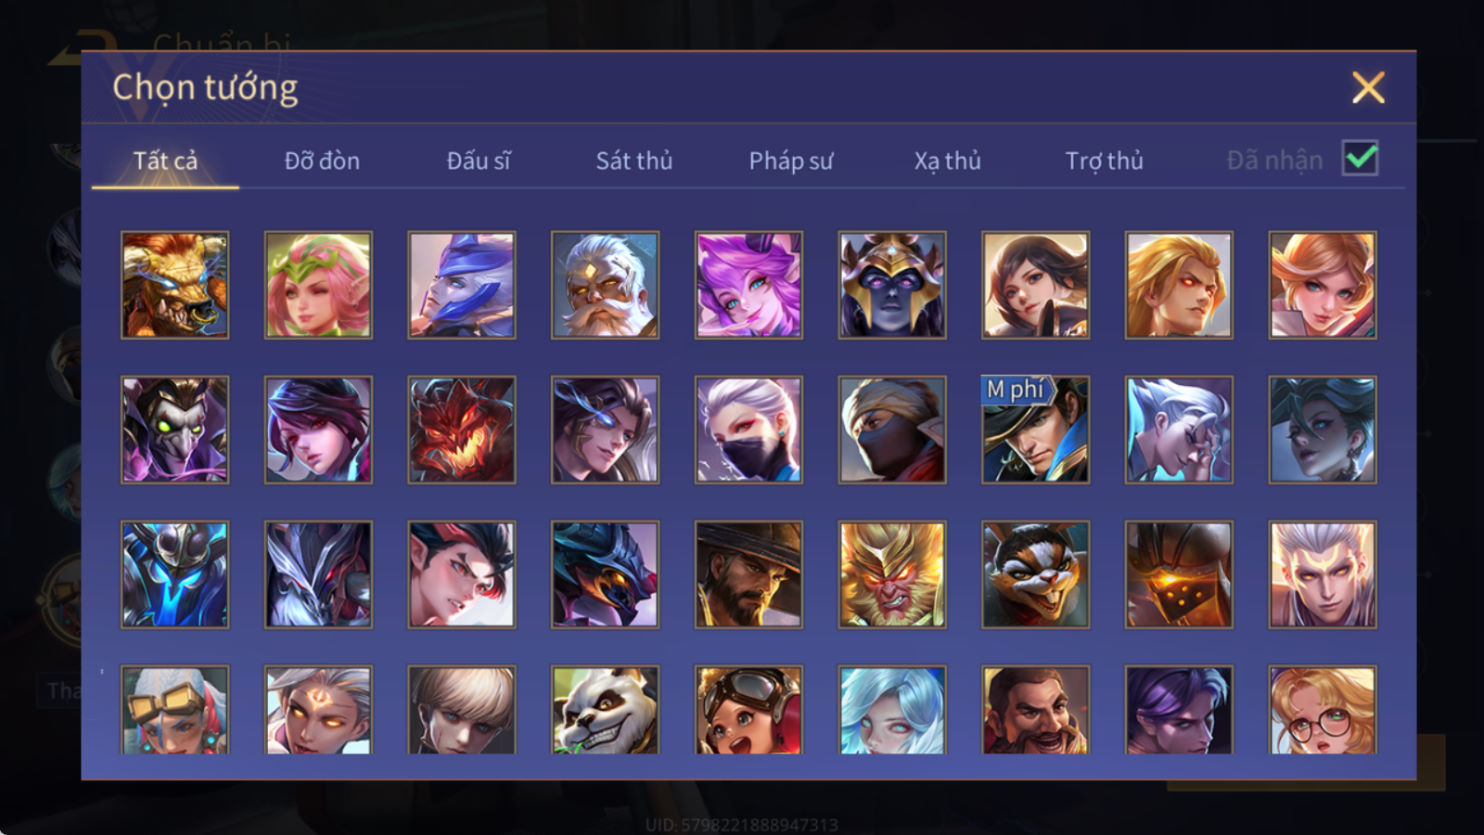Open the Trợ thủ tab
Viewport: 1484px width, 835px height.
coord(1104,160)
